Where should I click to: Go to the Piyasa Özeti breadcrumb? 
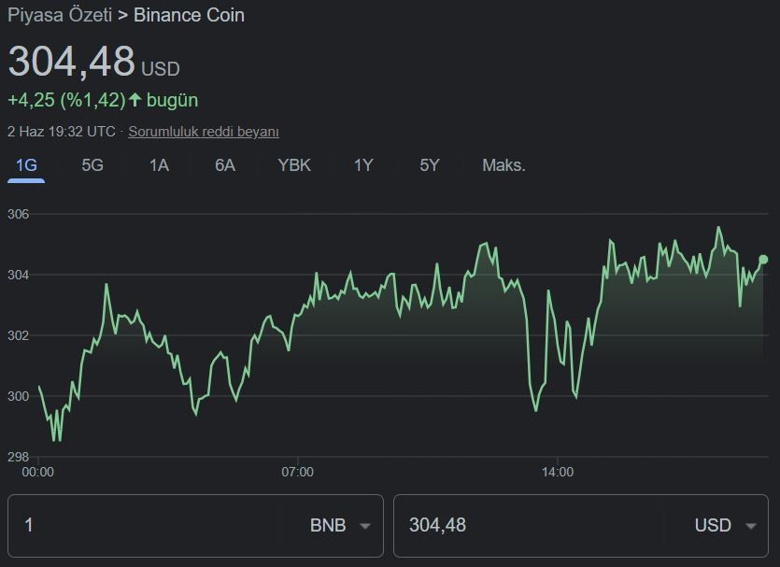tap(60, 15)
